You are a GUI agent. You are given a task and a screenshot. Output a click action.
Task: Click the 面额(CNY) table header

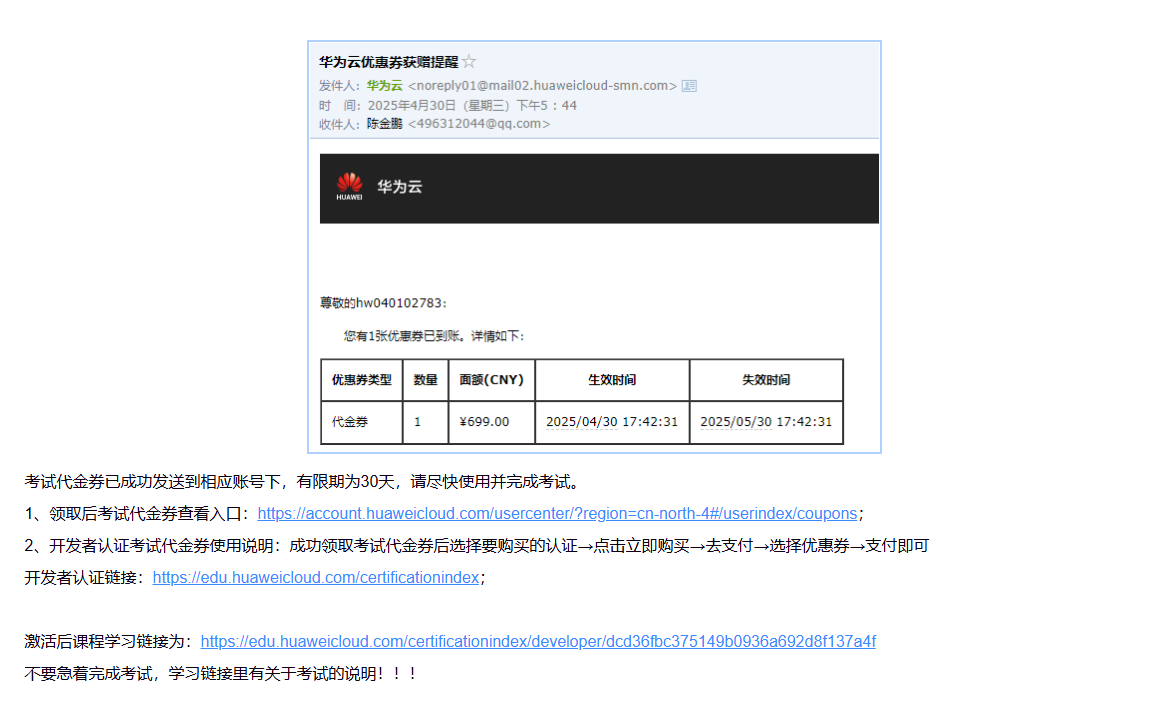pos(491,380)
